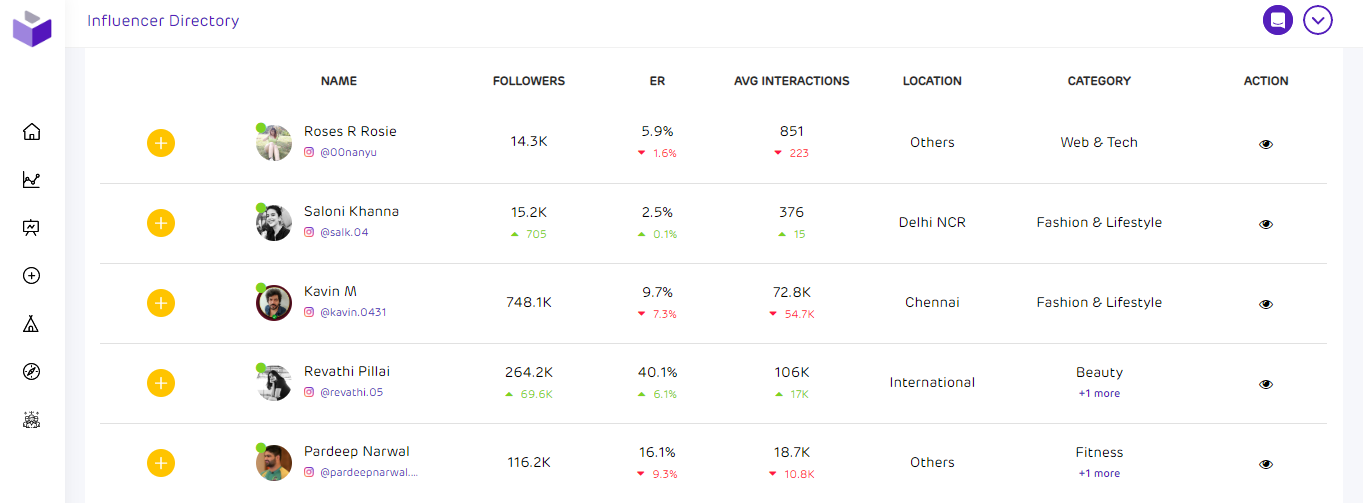Open the compass icon in sidebar
The image size is (1363, 503).
[x=32, y=372]
